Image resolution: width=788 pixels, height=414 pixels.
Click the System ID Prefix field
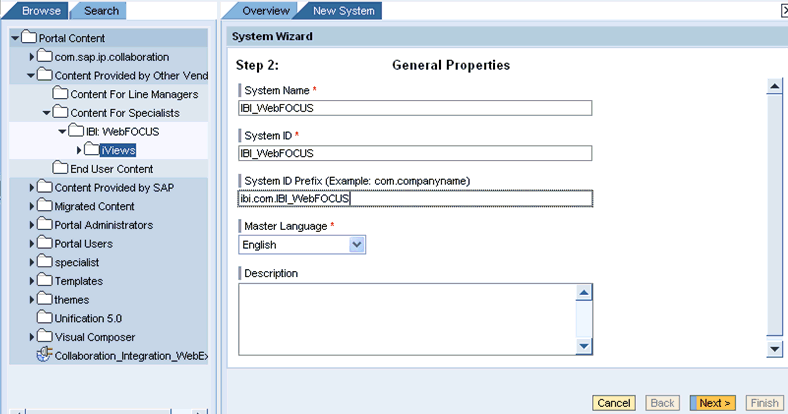point(415,198)
